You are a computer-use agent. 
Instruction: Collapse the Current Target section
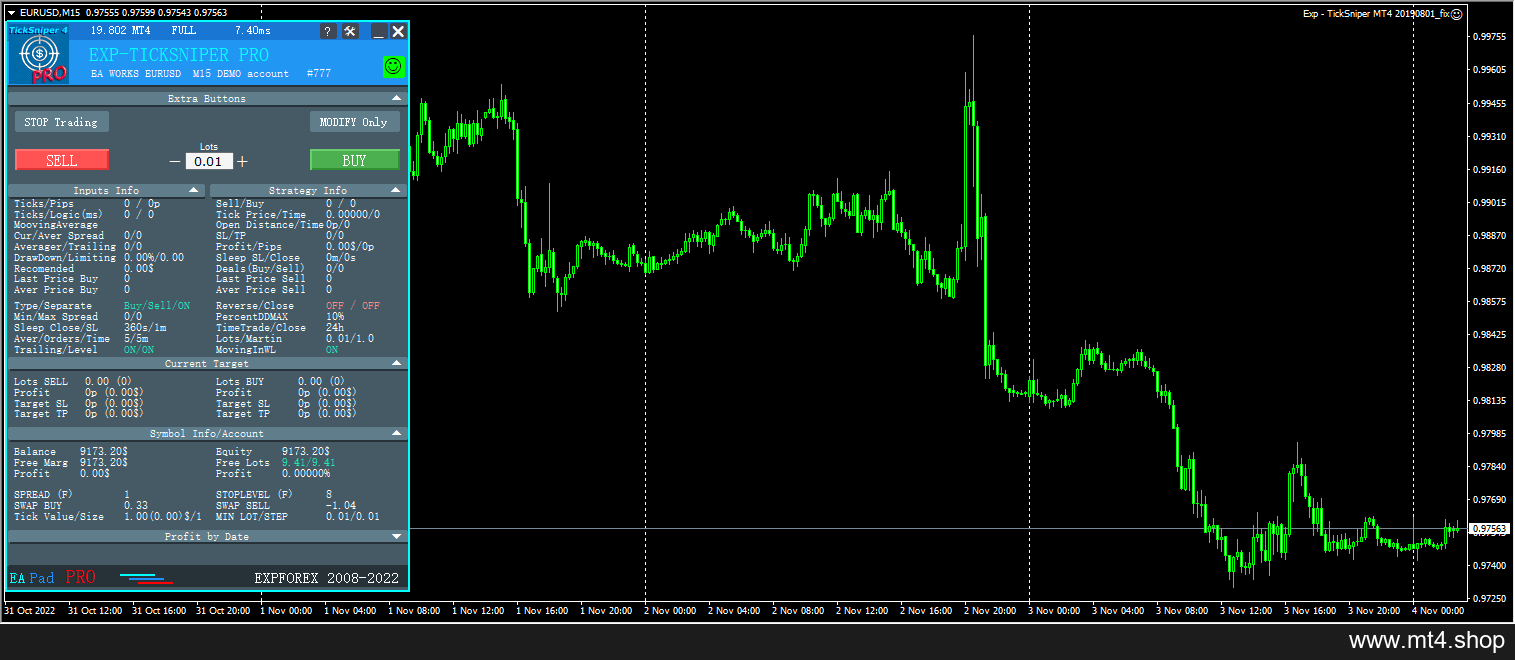click(396, 364)
